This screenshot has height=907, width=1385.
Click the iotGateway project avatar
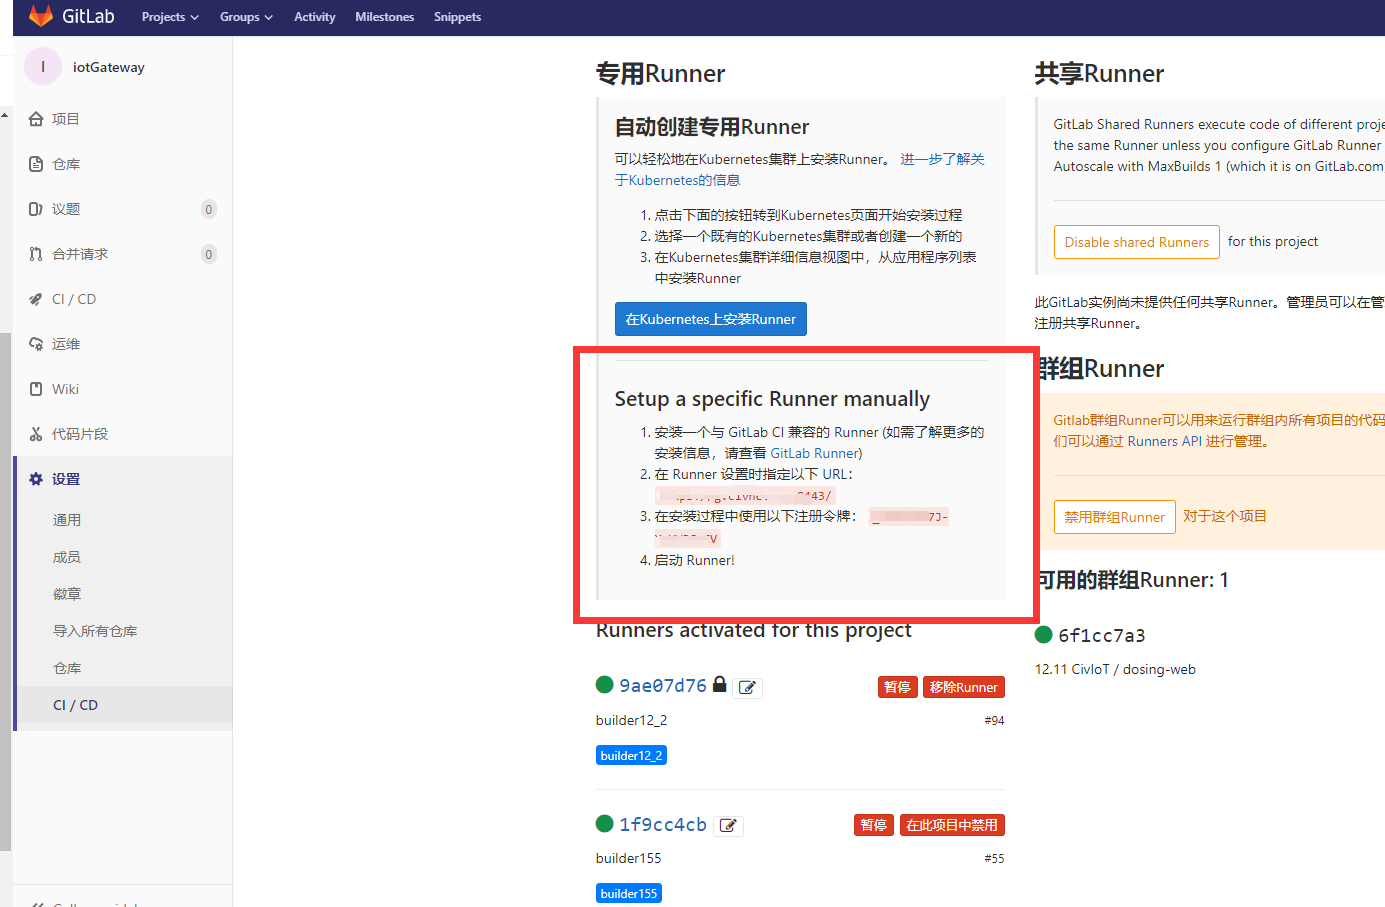click(43, 67)
